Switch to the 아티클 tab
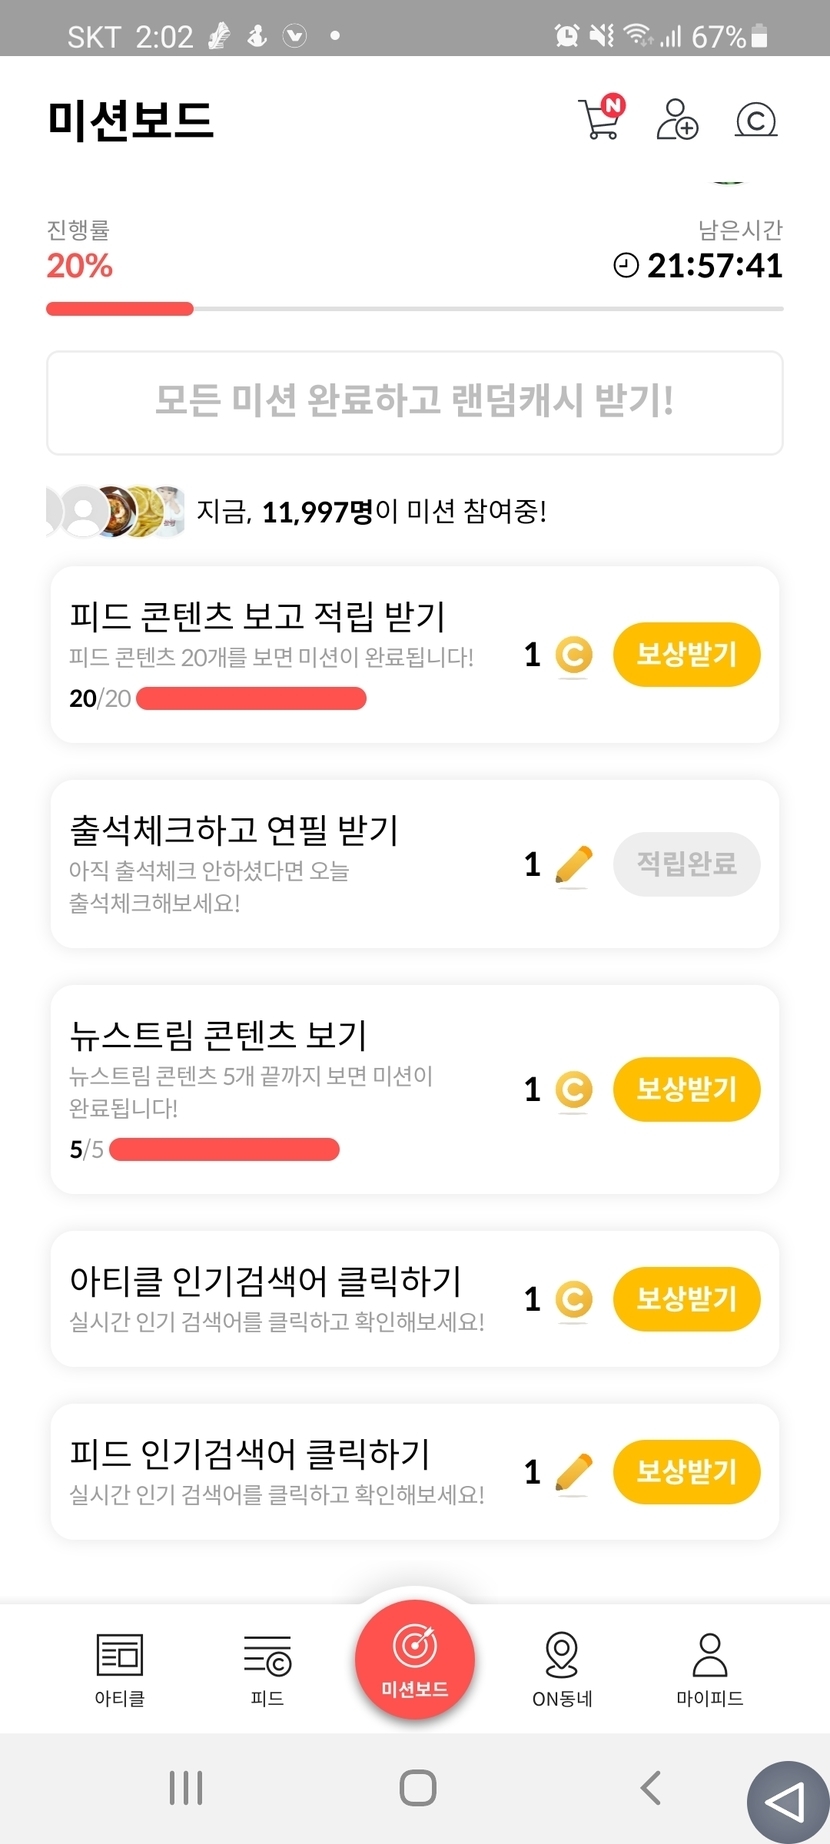The image size is (830, 1844). click(x=120, y=1668)
